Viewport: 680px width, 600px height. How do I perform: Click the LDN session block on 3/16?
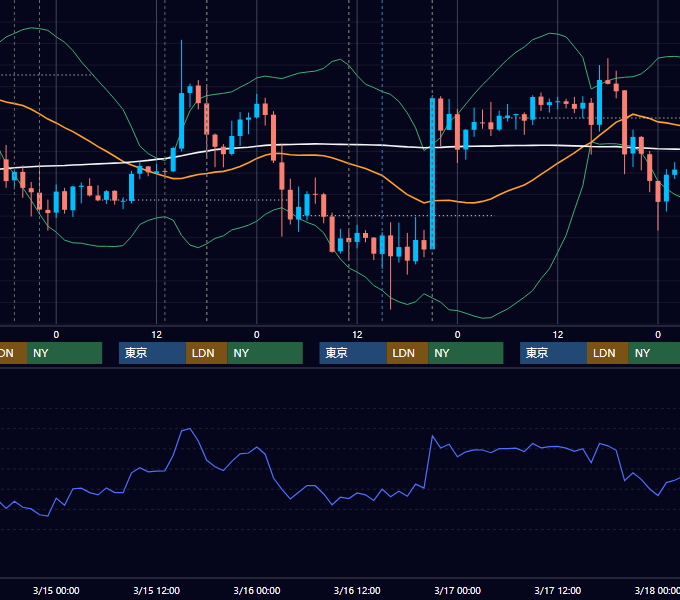click(x=407, y=353)
